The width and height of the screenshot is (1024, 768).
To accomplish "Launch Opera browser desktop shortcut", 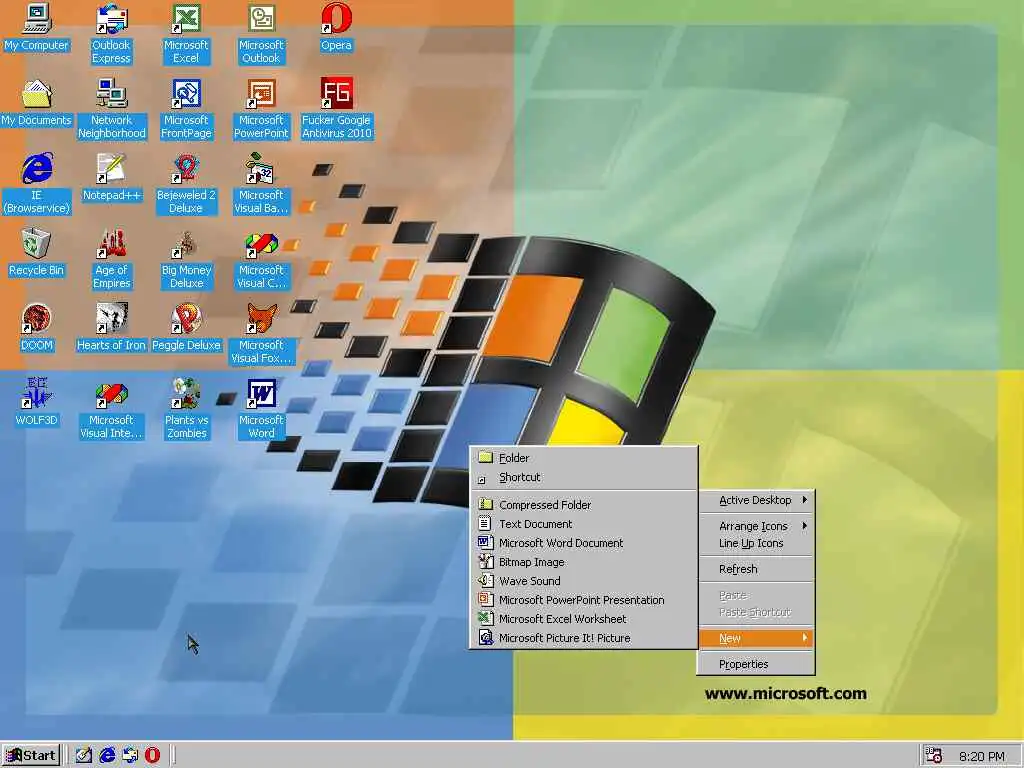I will (x=336, y=28).
